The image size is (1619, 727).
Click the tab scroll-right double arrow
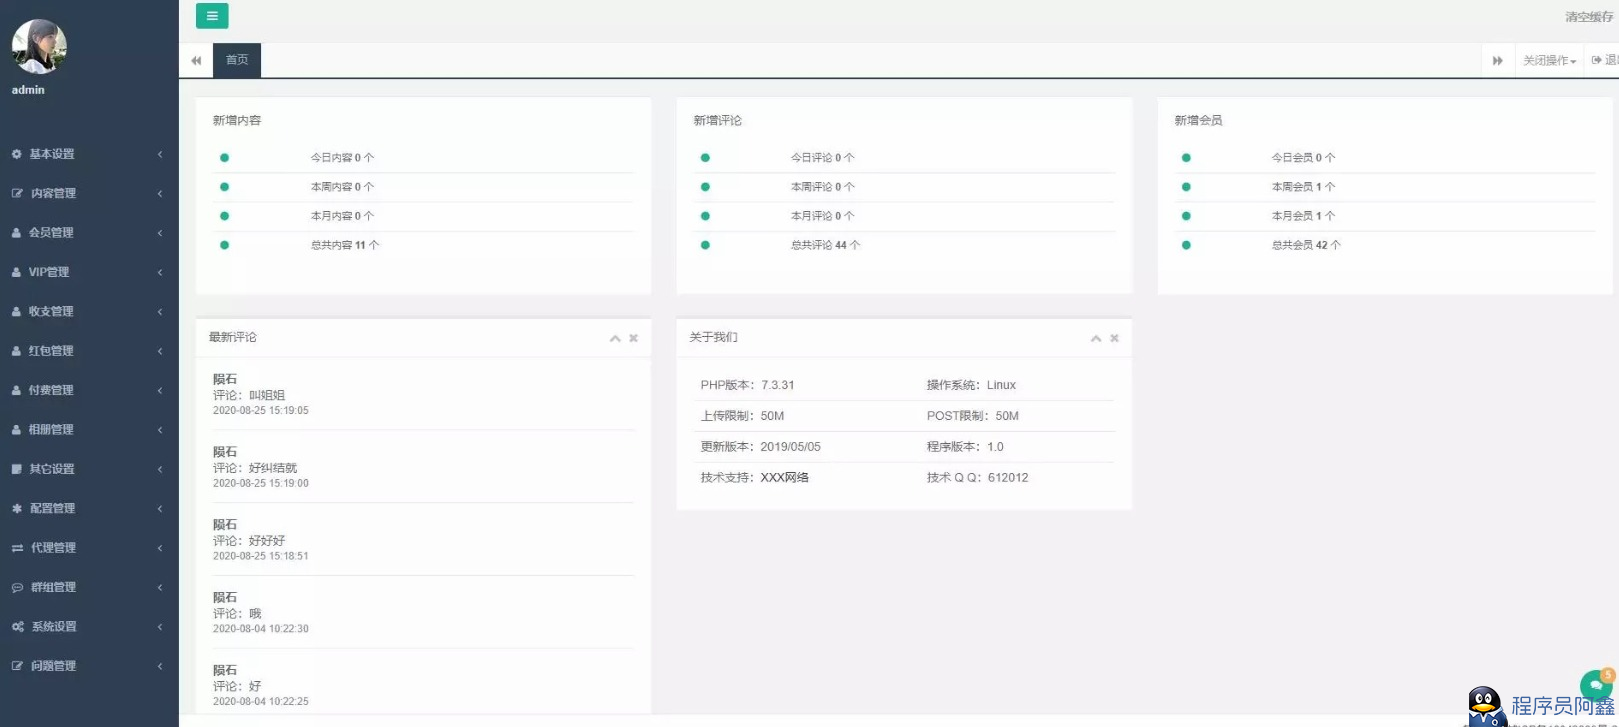[1497, 61]
